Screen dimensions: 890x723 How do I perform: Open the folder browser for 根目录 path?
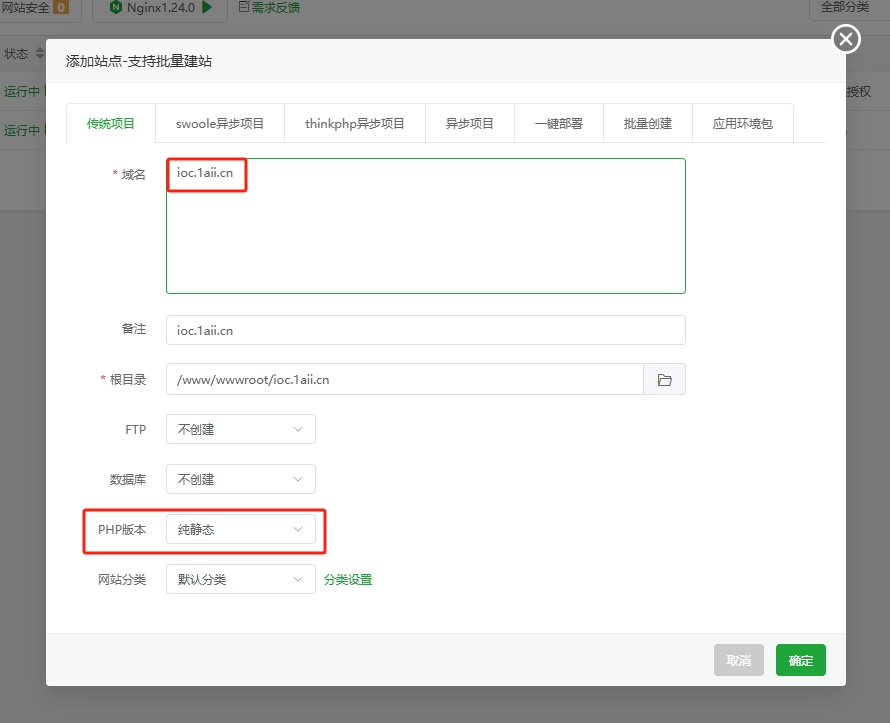coord(665,379)
